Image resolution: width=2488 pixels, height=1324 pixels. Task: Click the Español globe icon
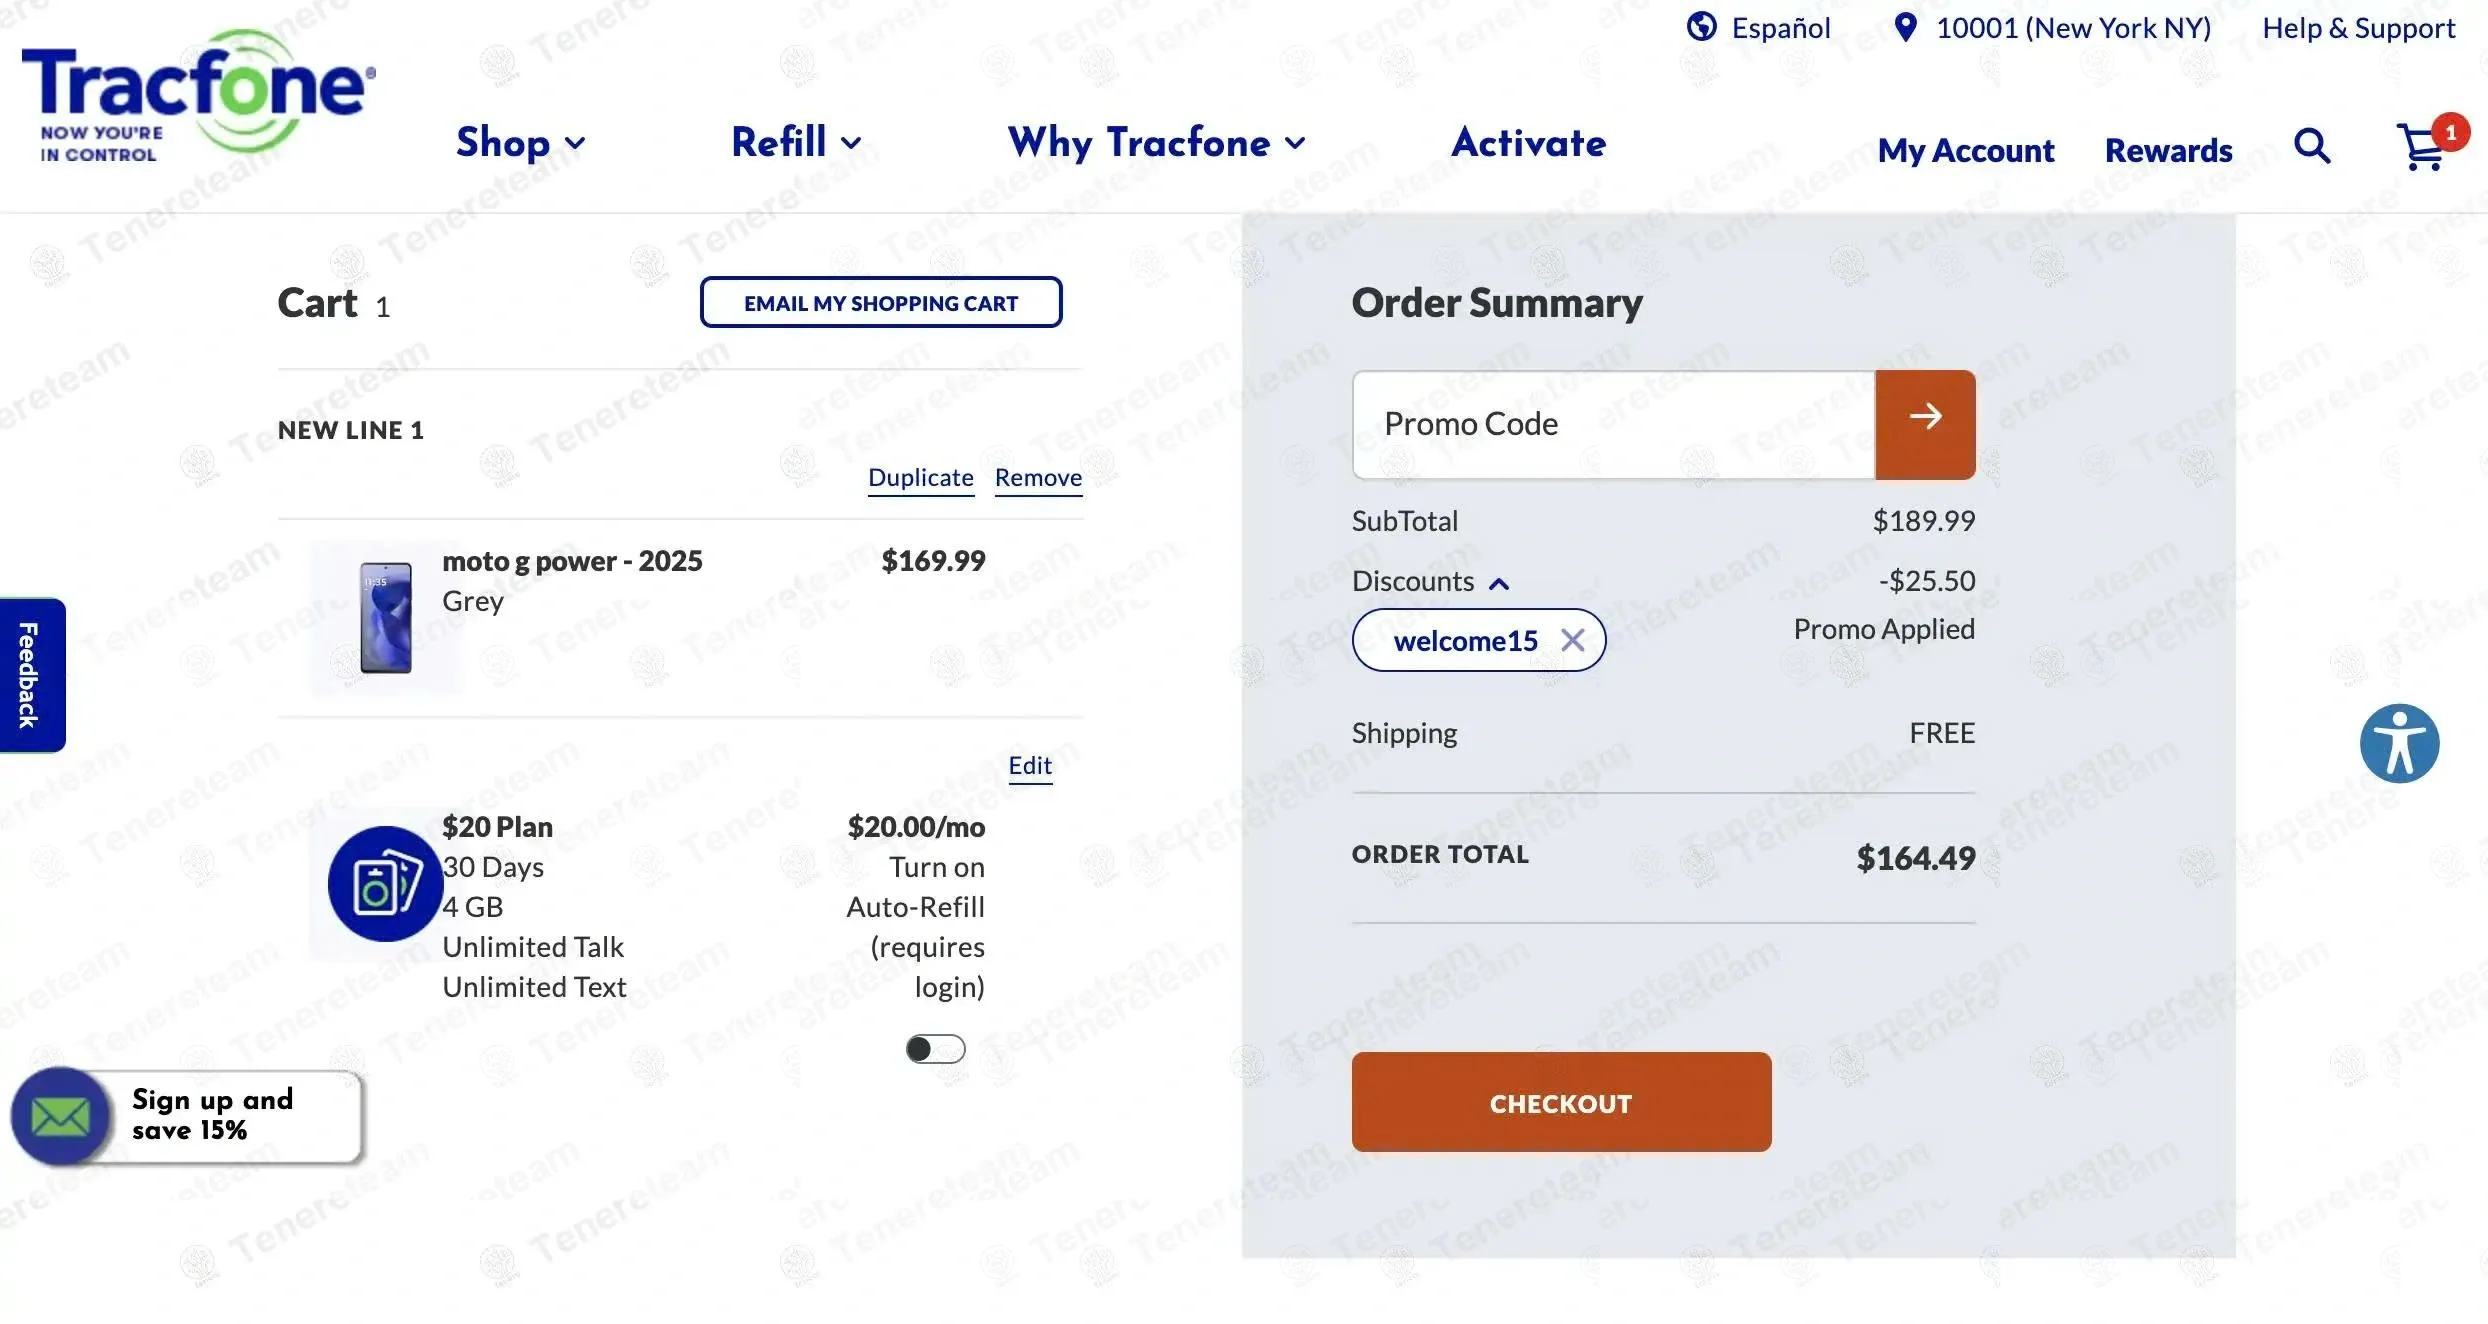coord(1701,27)
